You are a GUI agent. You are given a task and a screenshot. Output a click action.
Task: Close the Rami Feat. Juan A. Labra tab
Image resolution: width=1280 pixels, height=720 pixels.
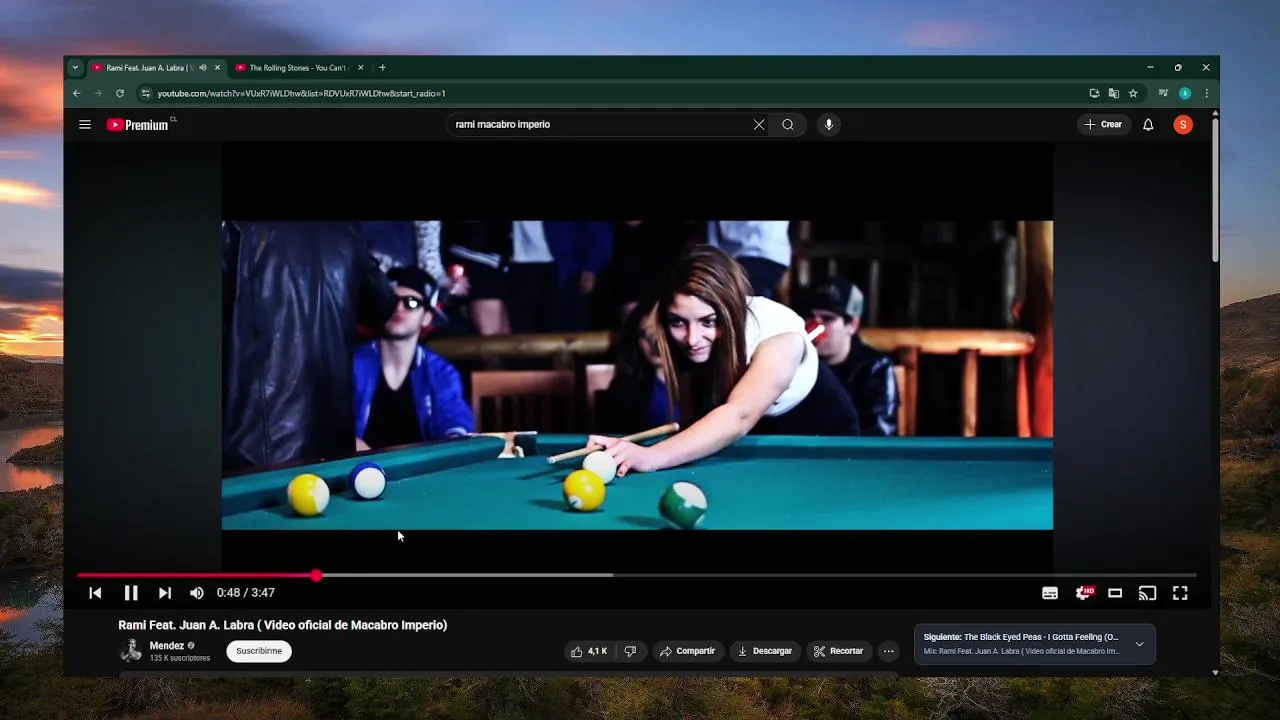tap(217, 68)
